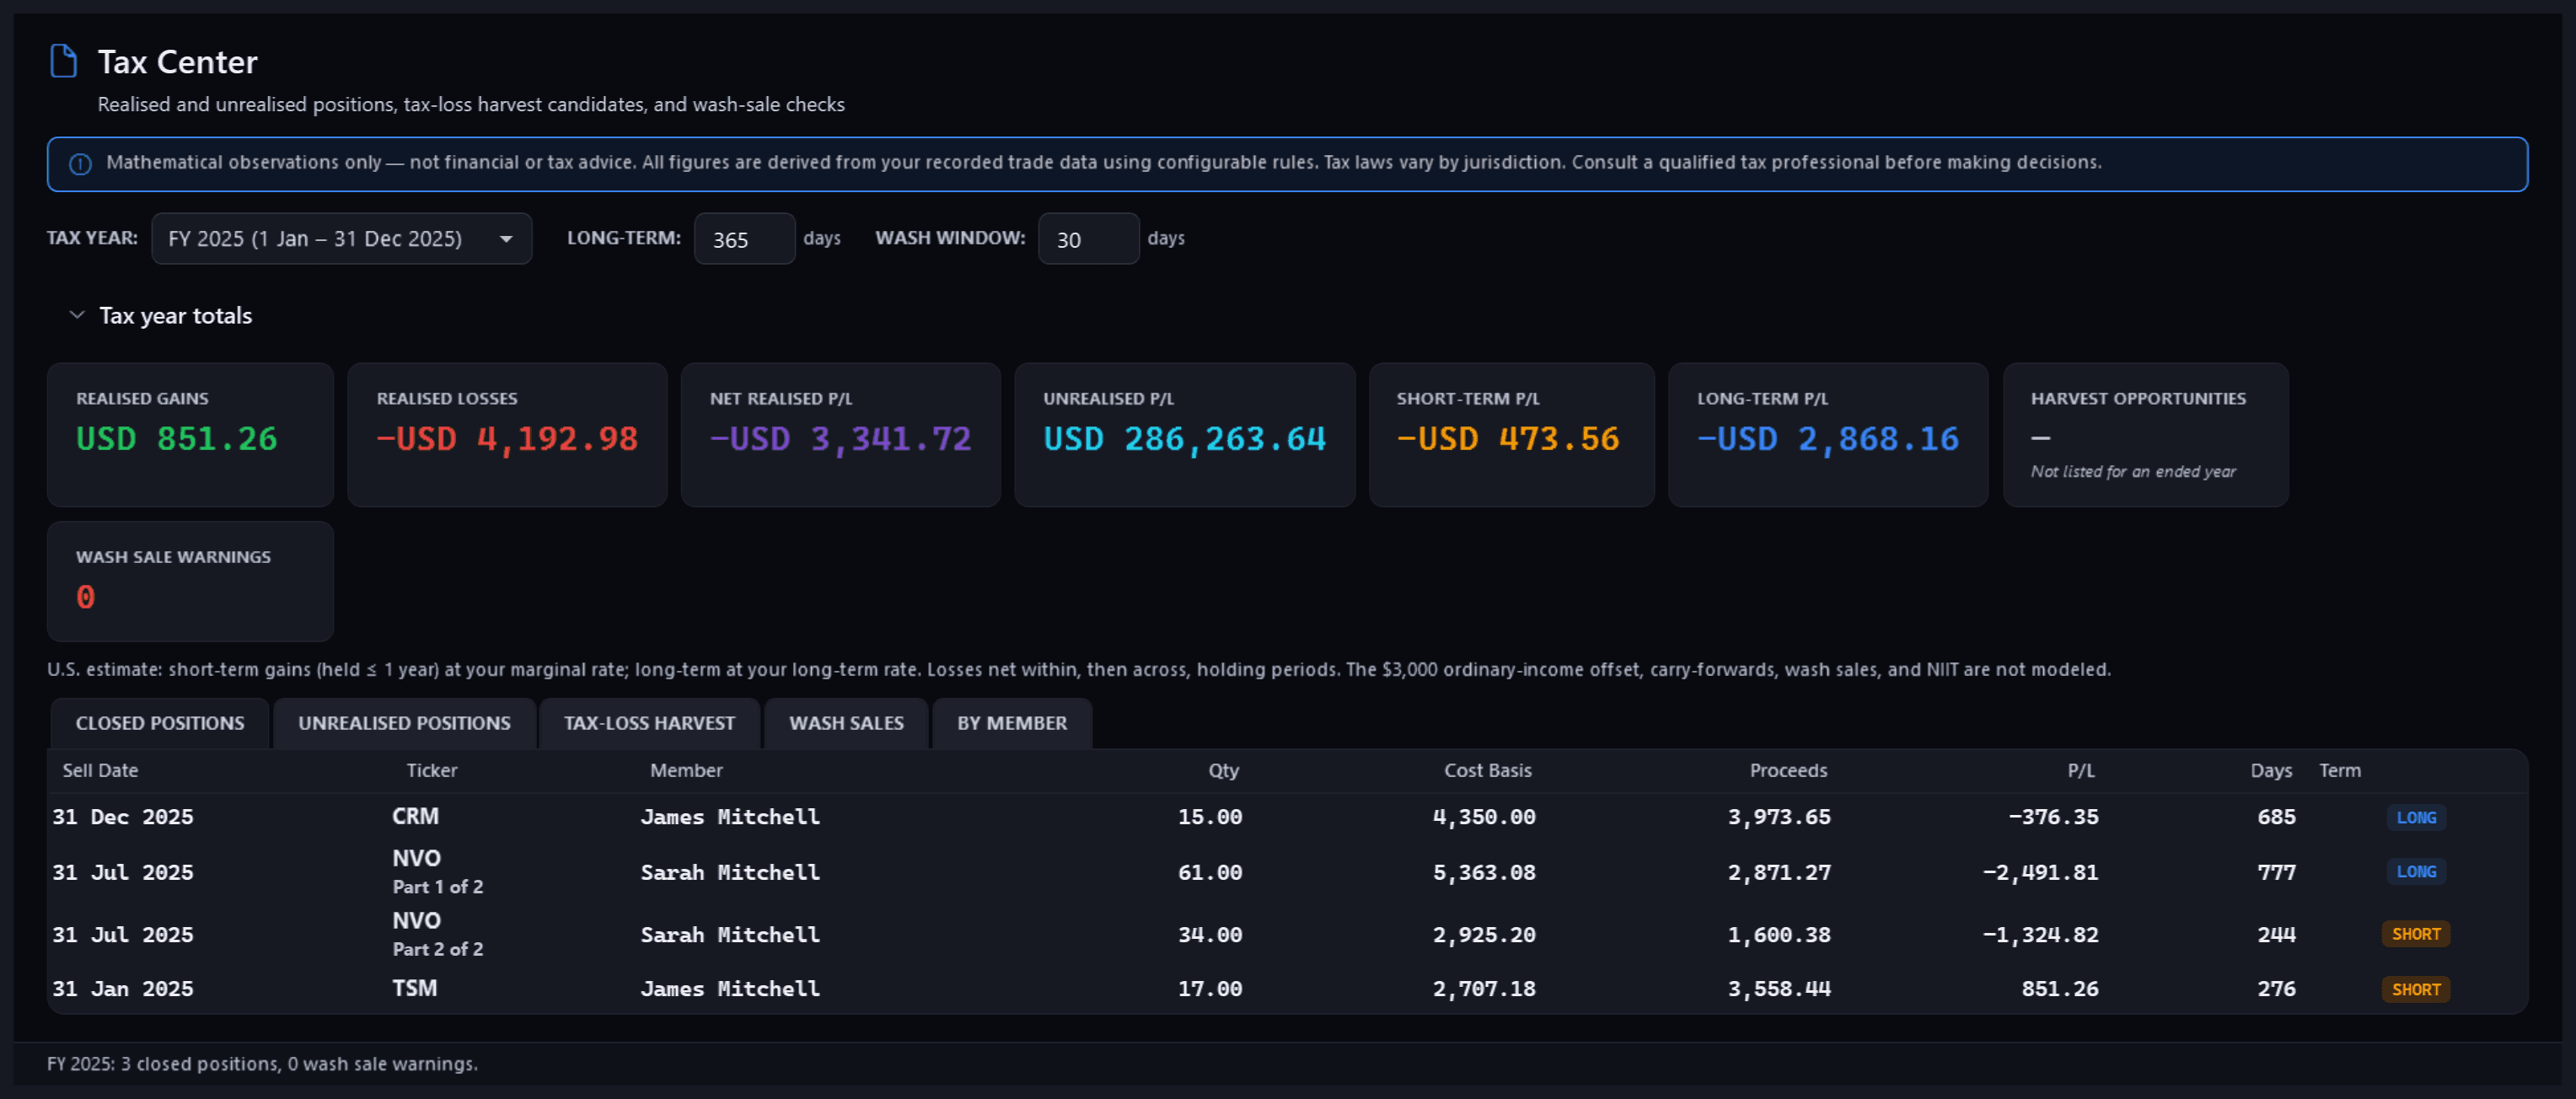This screenshot has width=2576, height=1099.
Task: Click Sarah Mitchell in 61.00 qty row
Action: (730, 873)
